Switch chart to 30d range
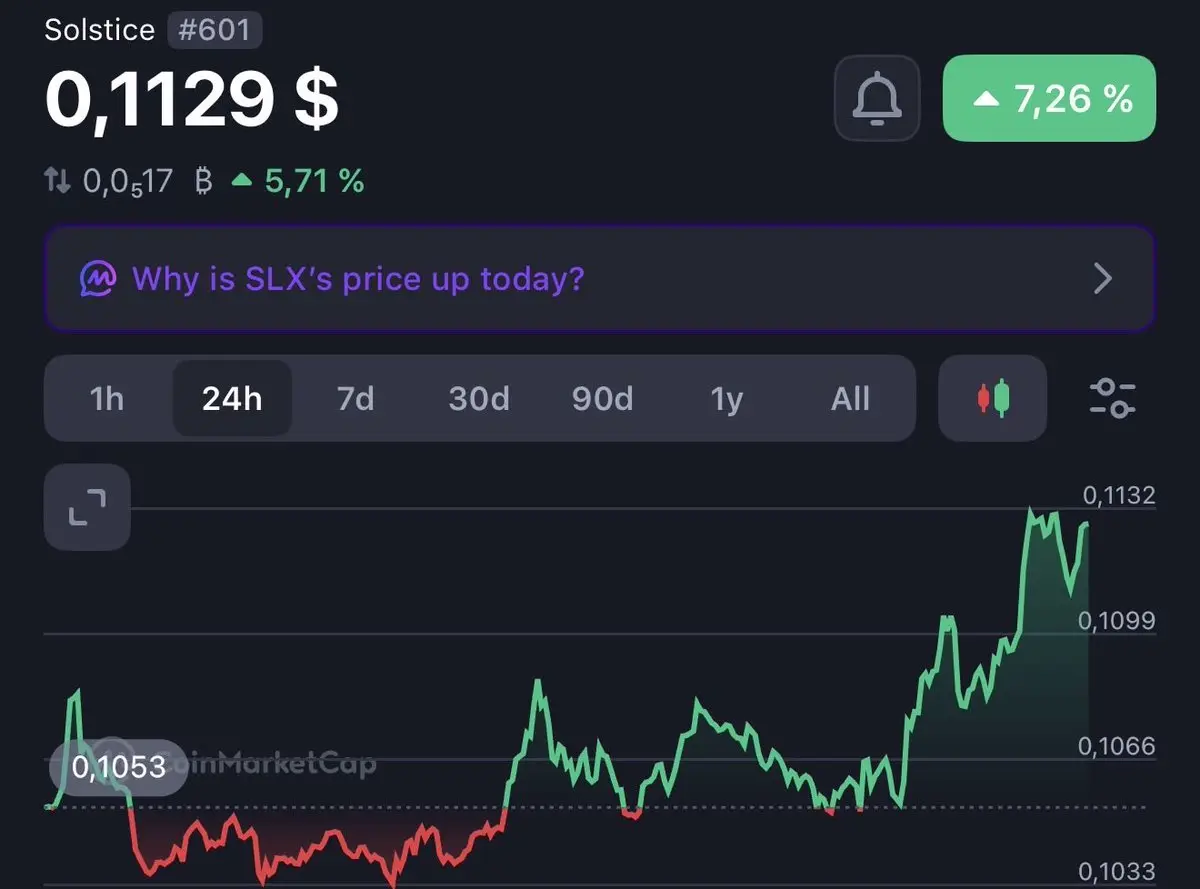The image size is (1200, 889). (x=479, y=399)
